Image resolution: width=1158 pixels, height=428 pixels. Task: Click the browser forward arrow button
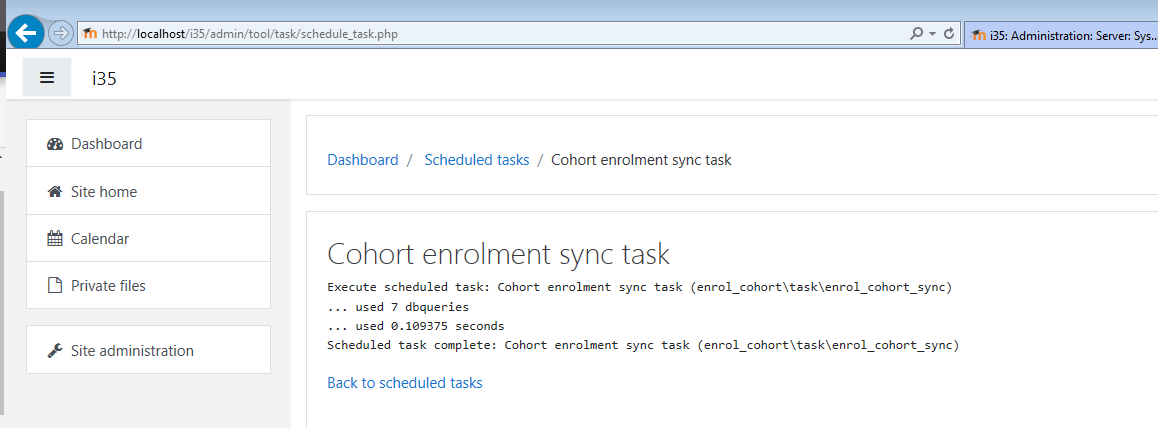click(61, 33)
